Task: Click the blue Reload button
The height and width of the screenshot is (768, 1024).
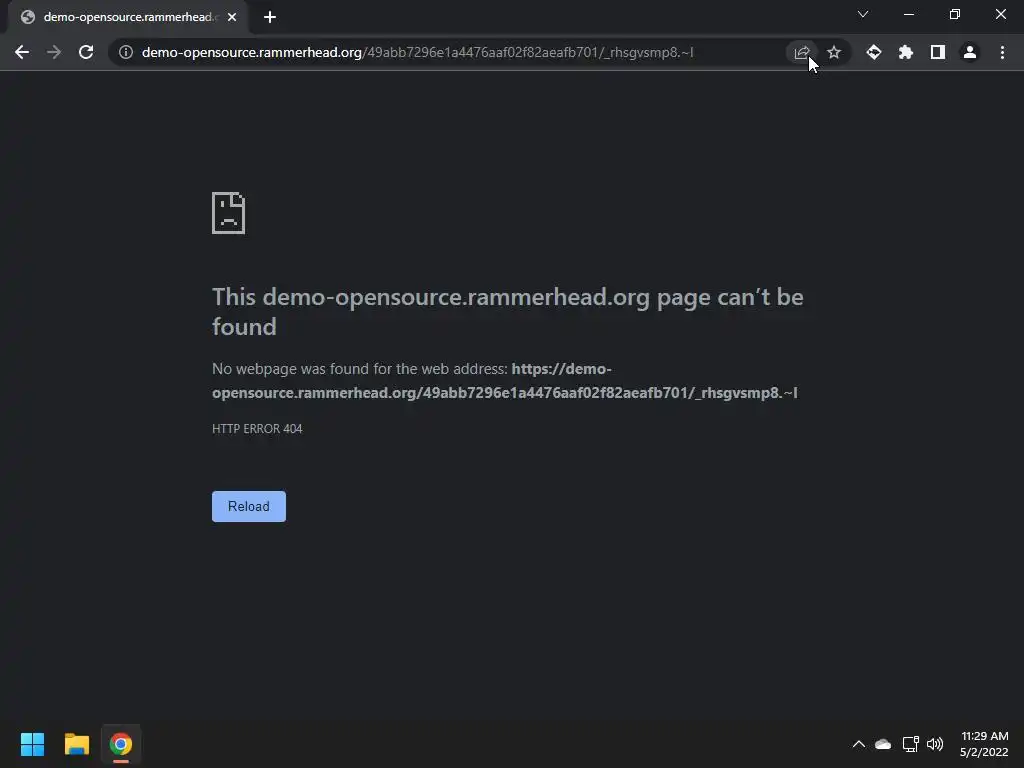Action: click(x=249, y=506)
